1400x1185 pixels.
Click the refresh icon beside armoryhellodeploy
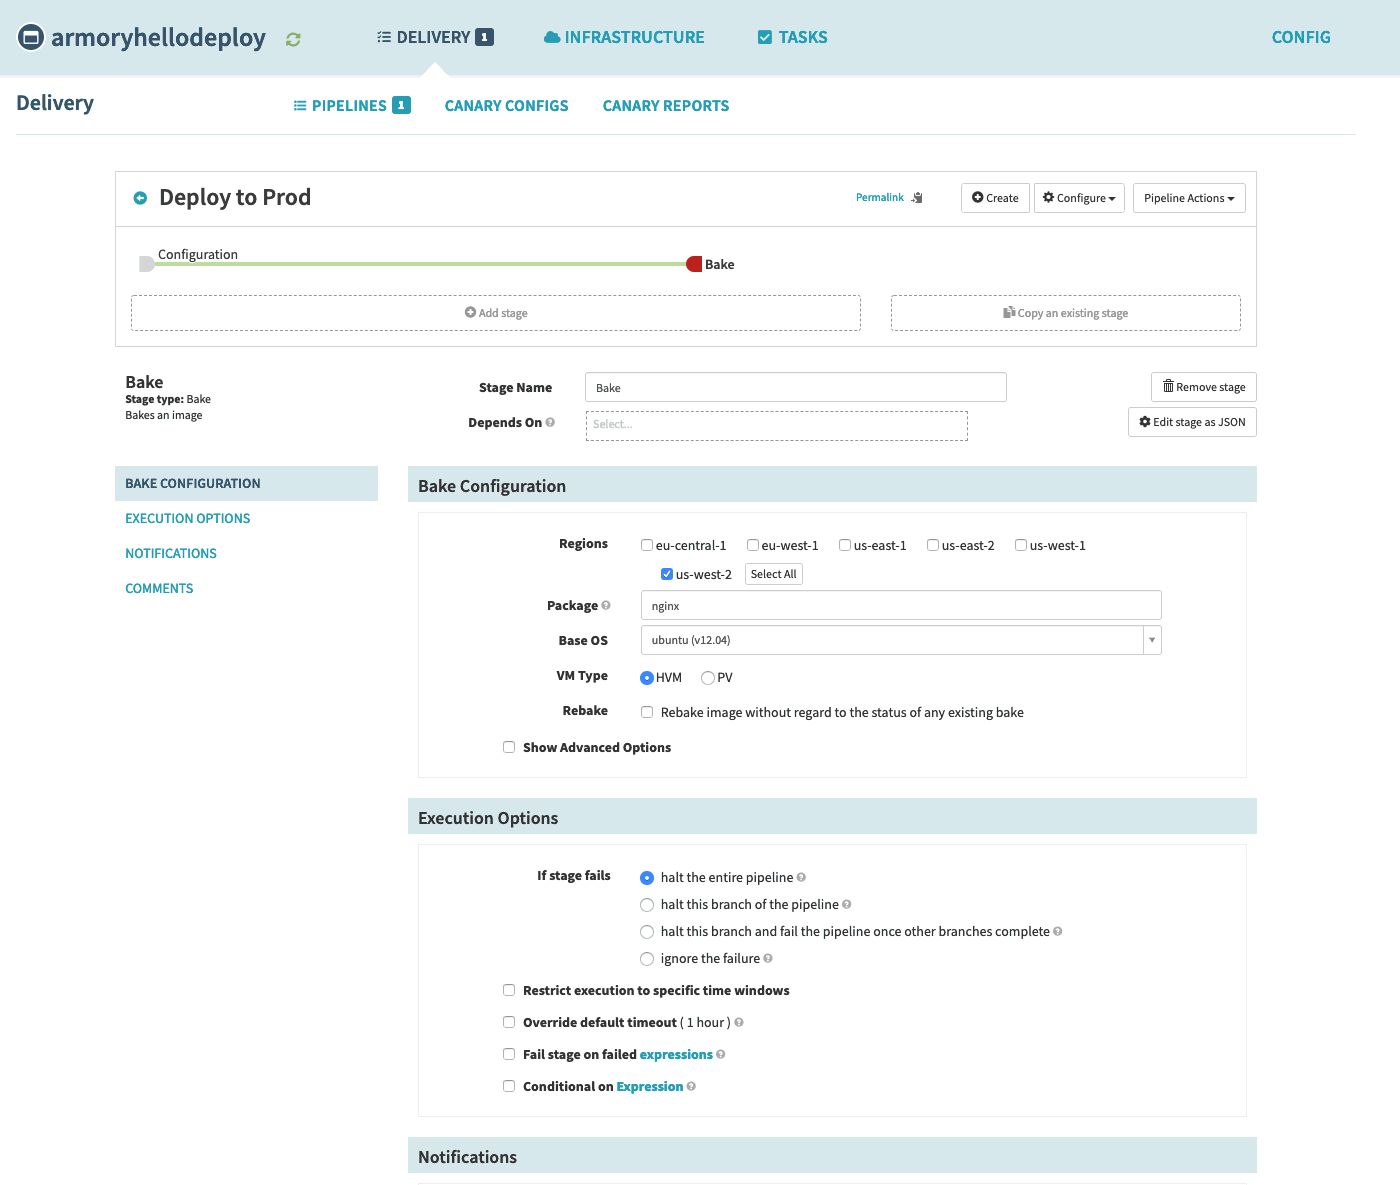tap(293, 39)
